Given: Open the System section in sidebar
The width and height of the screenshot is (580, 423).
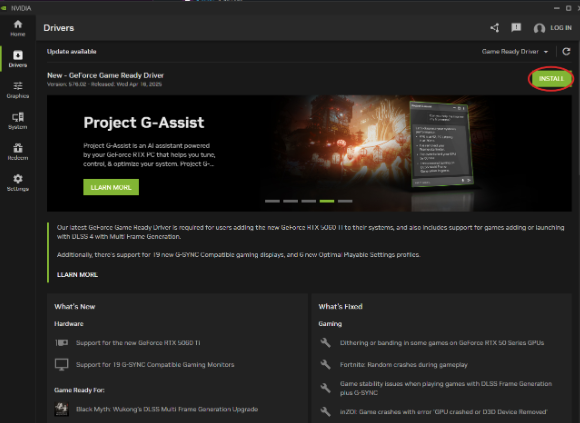Looking at the screenshot, I should tap(17, 121).
